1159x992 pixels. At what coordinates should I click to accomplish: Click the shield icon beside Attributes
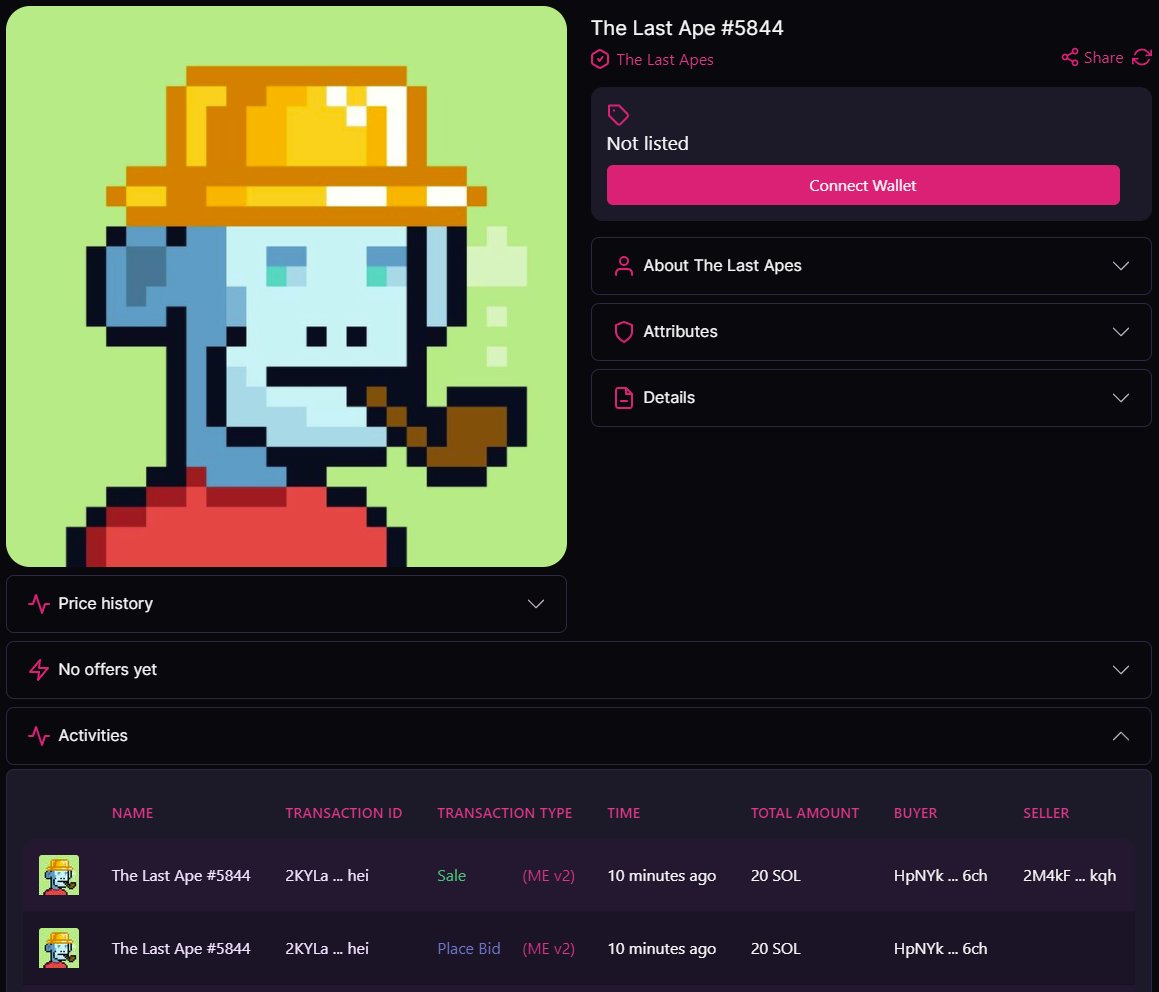click(624, 332)
